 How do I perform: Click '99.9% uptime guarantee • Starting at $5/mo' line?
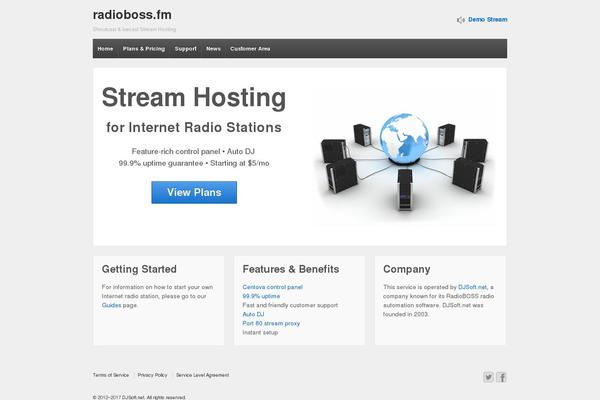[194, 163]
